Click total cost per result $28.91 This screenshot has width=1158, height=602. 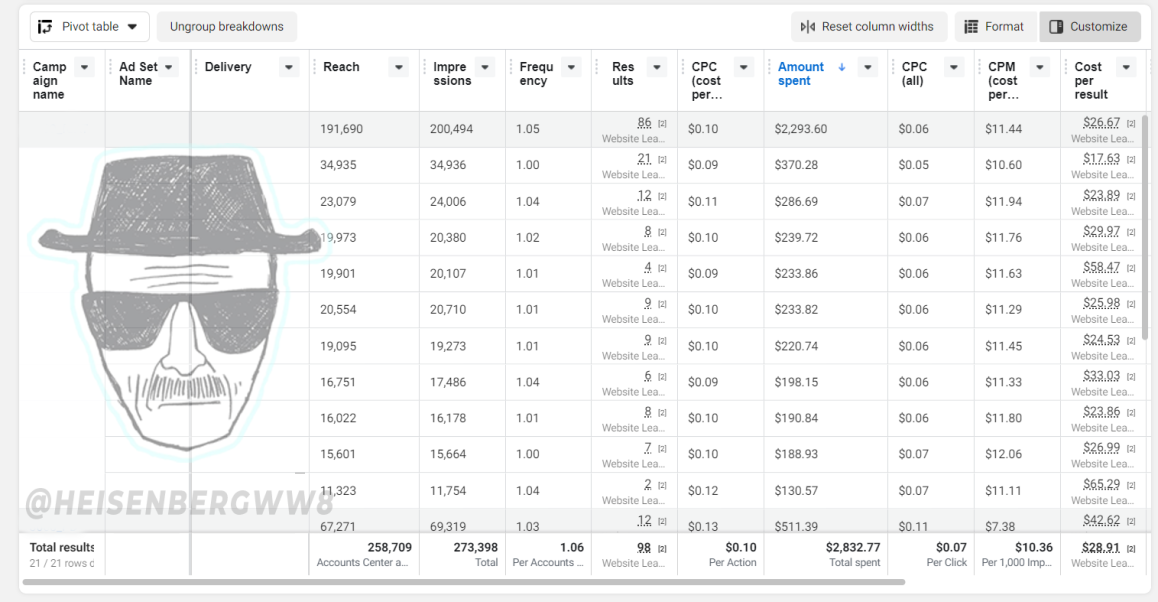click(x=1100, y=548)
